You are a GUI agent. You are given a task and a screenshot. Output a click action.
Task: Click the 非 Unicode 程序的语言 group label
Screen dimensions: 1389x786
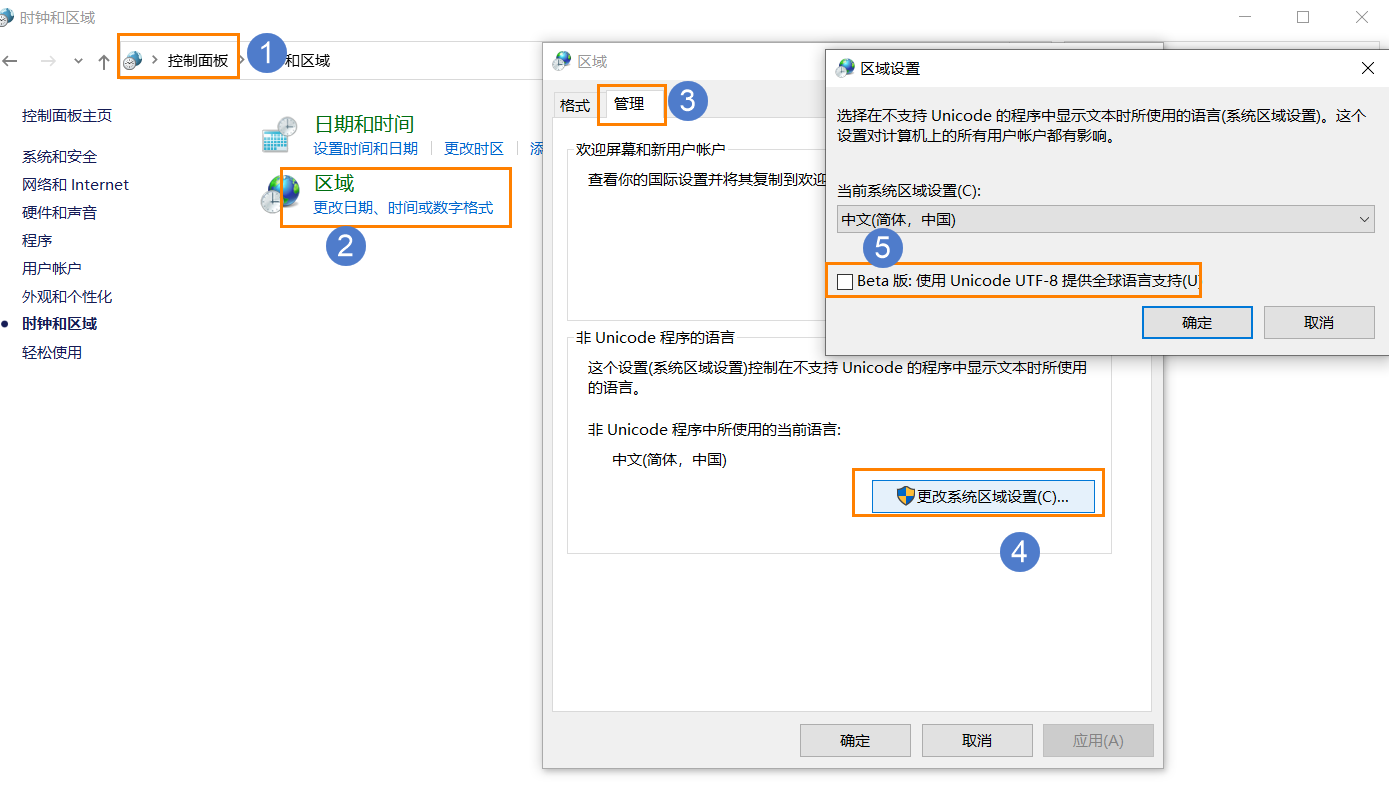655,338
